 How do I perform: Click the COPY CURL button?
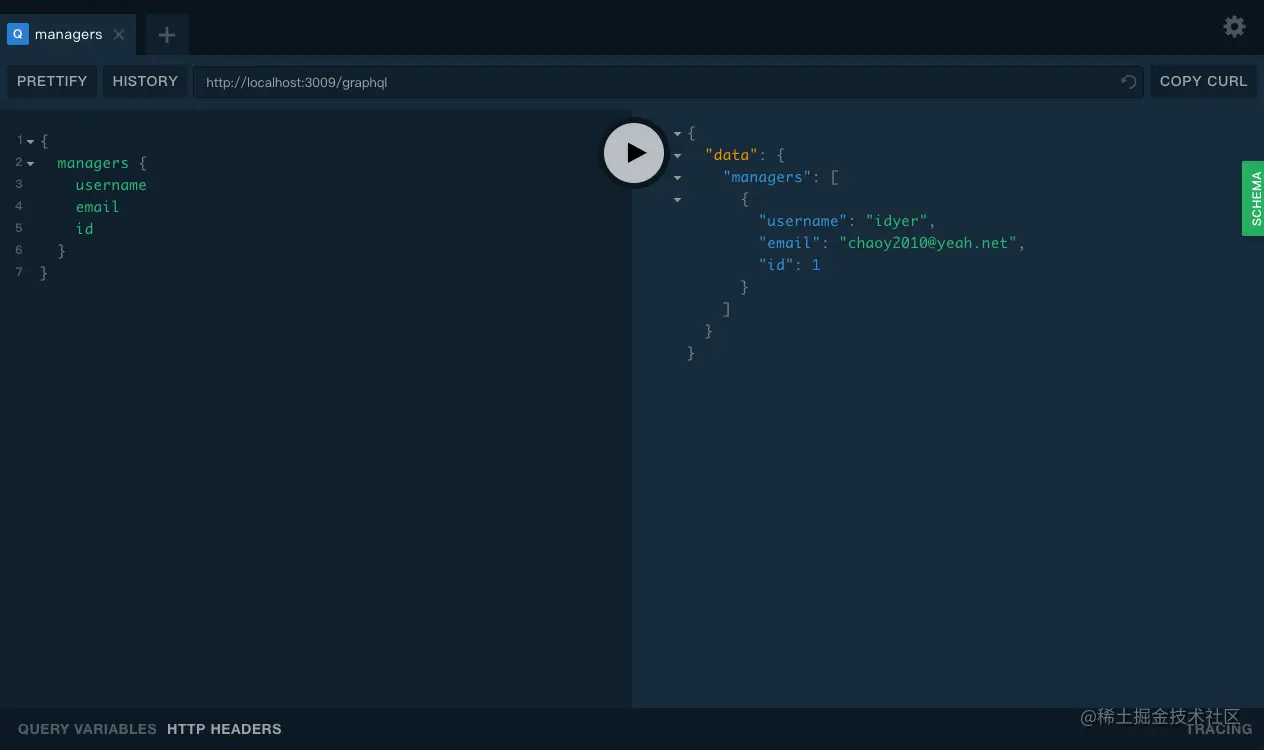[x=1203, y=81]
